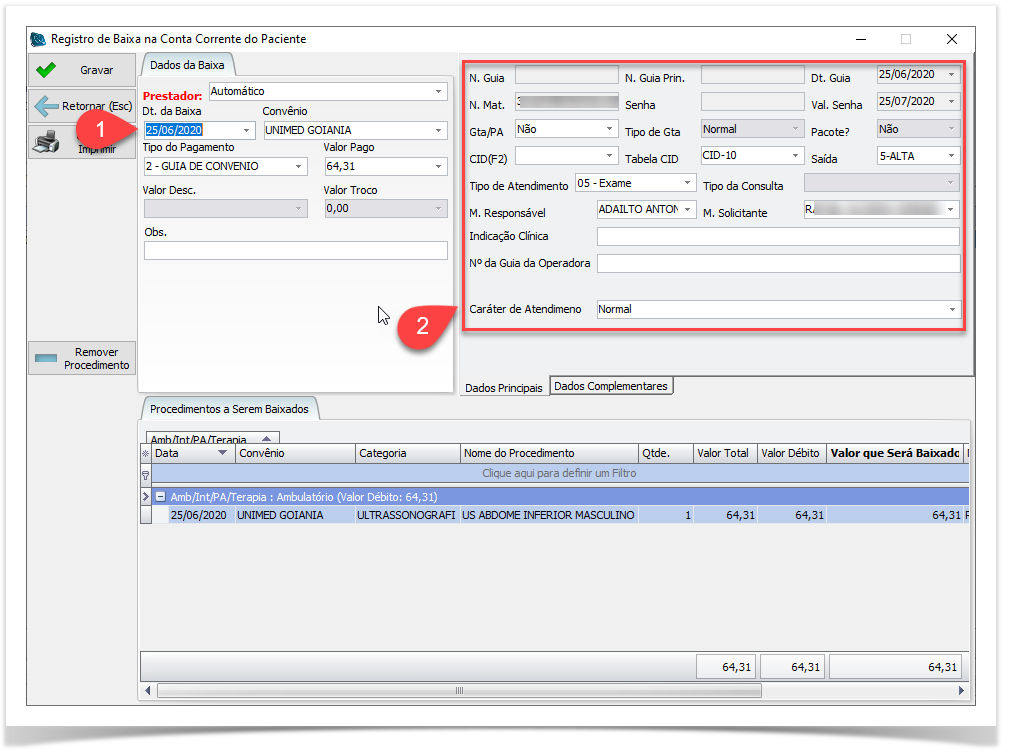Collapse the Ambulatório group row

coord(160,497)
